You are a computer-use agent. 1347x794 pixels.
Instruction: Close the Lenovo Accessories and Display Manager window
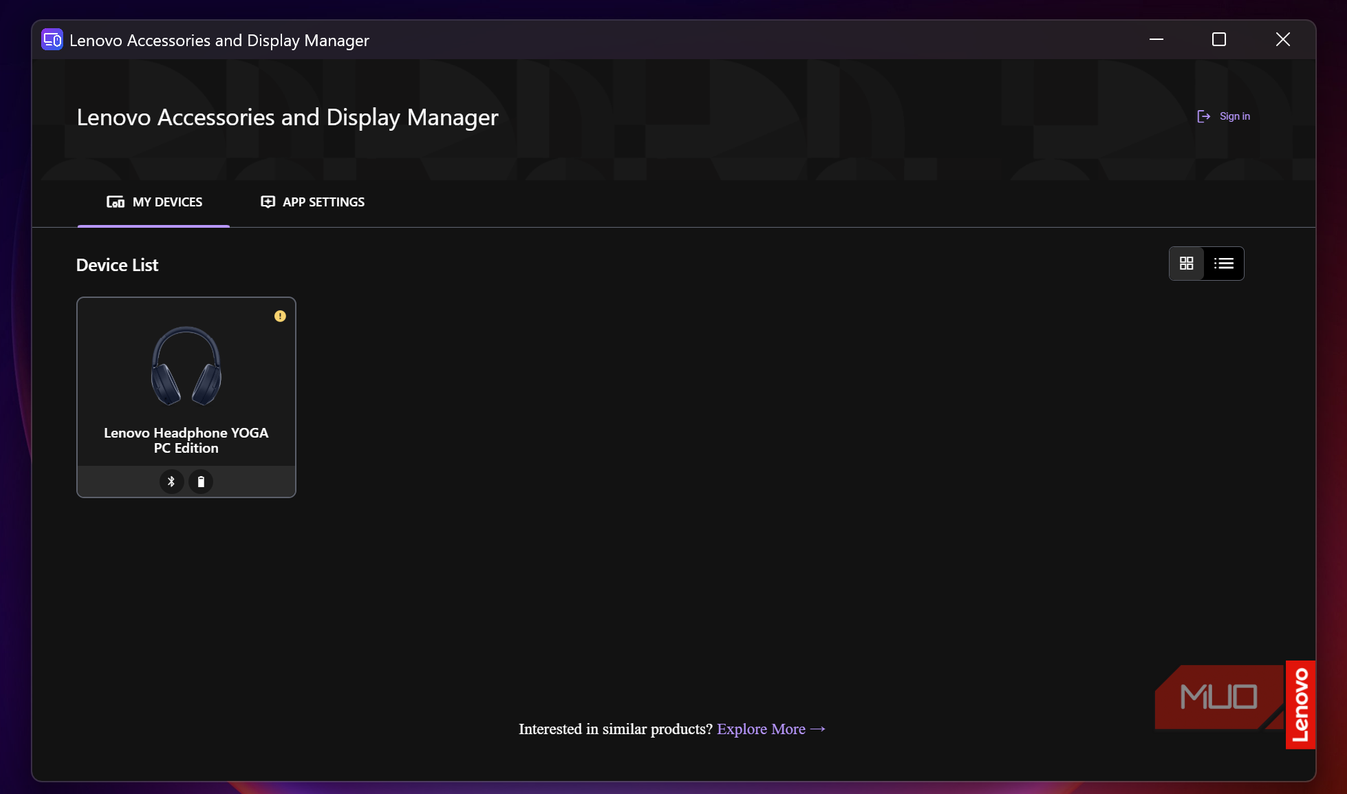coord(1283,40)
